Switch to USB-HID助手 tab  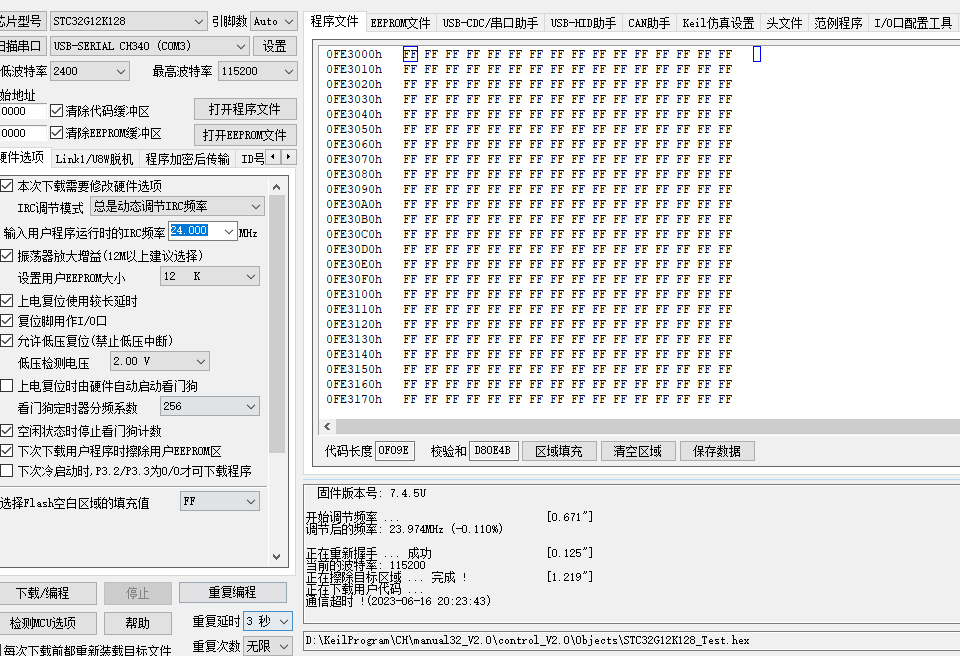pos(583,23)
